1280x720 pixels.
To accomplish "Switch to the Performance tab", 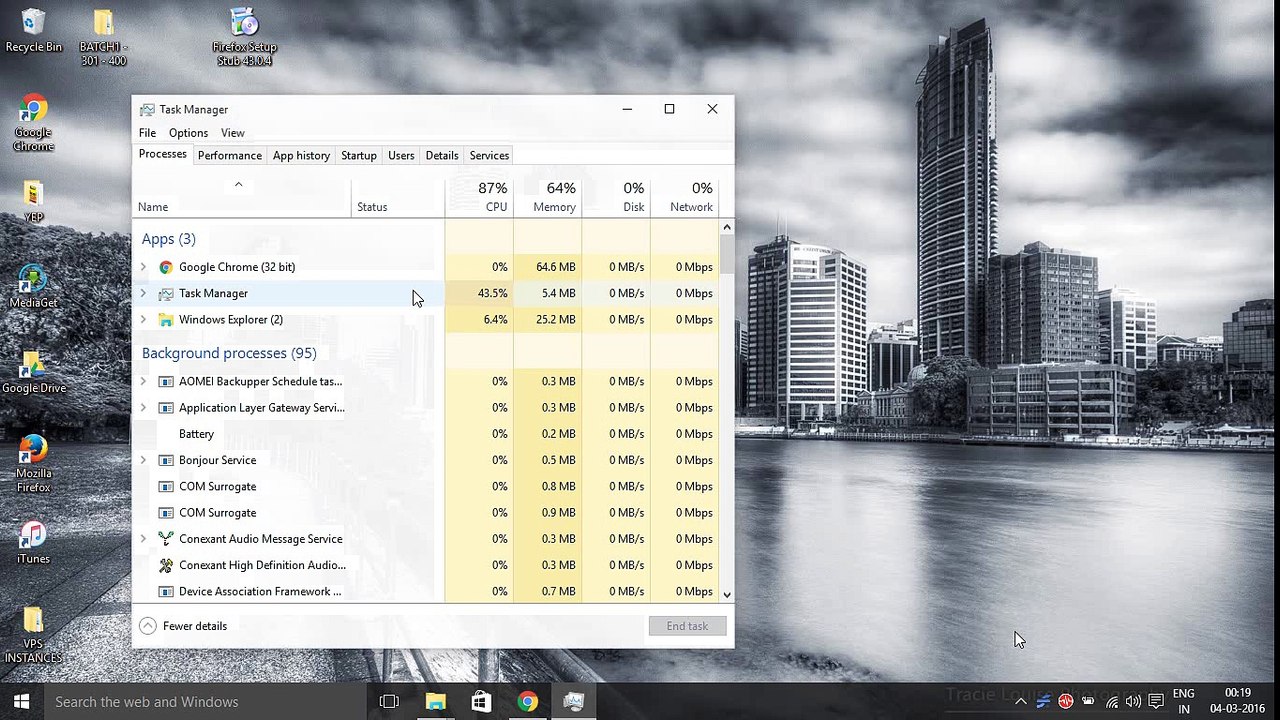I will 230,155.
